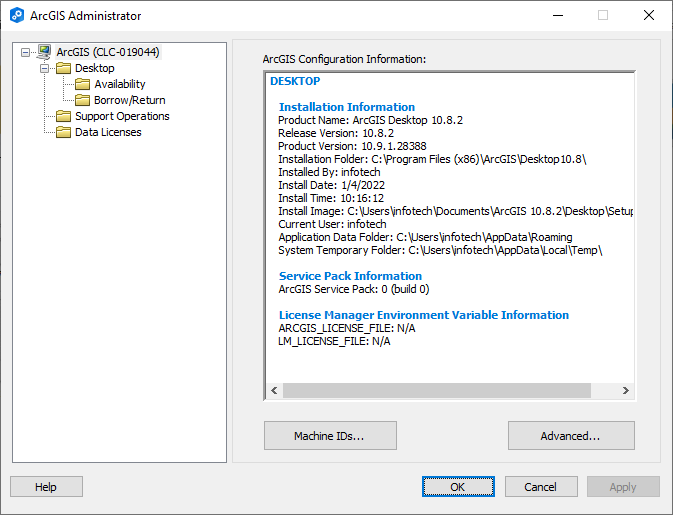Click the Release Version: 10.8.2 line
This screenshot has height=515, width=673.
[x=336, y=133]
